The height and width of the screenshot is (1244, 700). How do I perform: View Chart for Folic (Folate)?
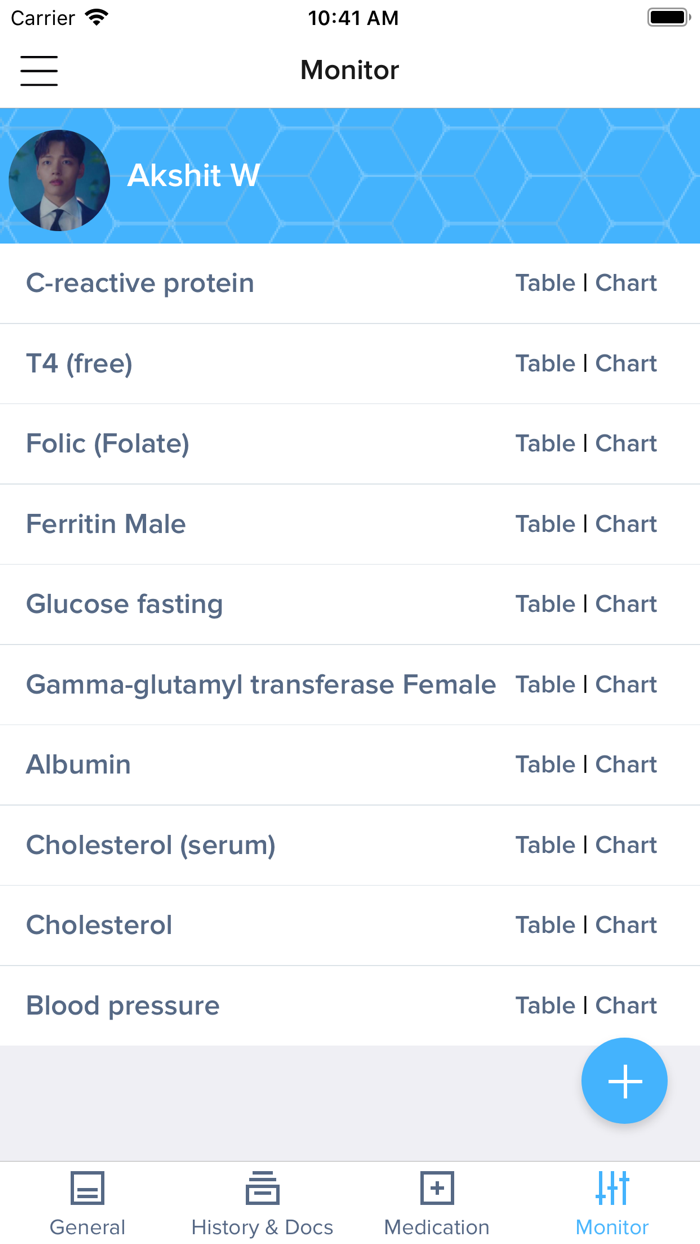(x=626, y=444)
